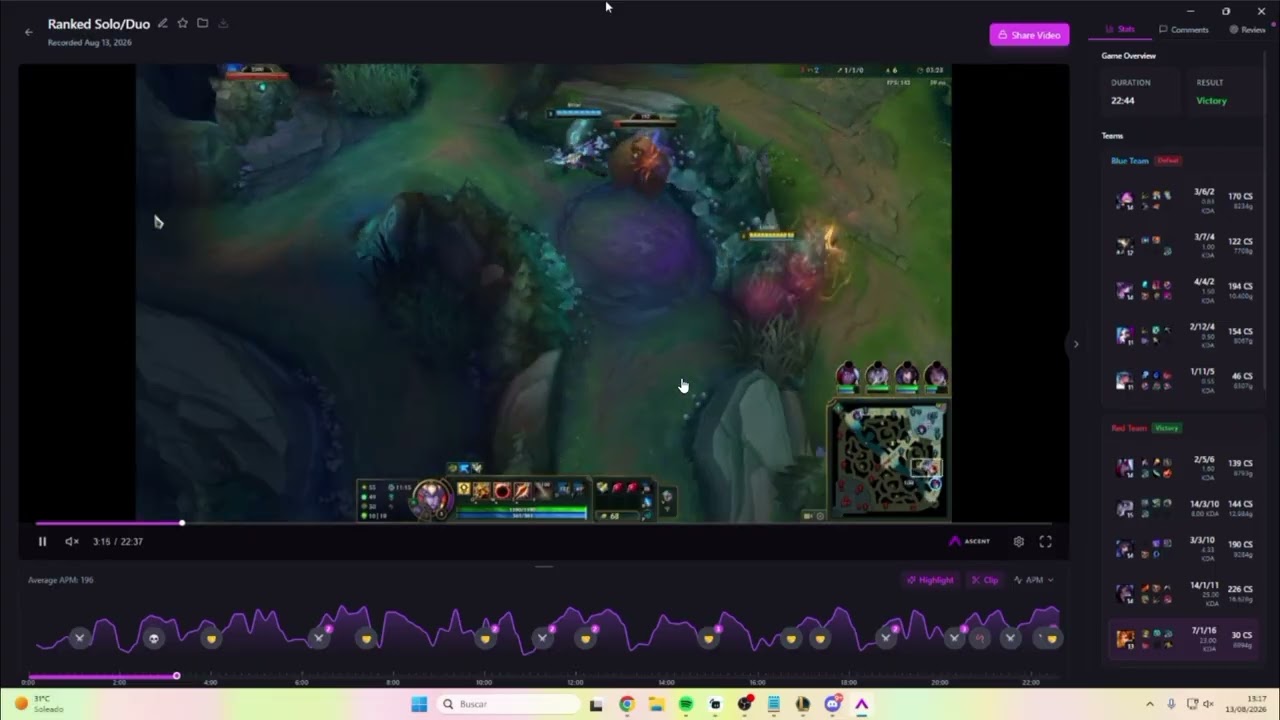This screenshot has width=1280, height=720.
Task: Click the Ranked Solo/Duo title
Action: coord(99,24)
